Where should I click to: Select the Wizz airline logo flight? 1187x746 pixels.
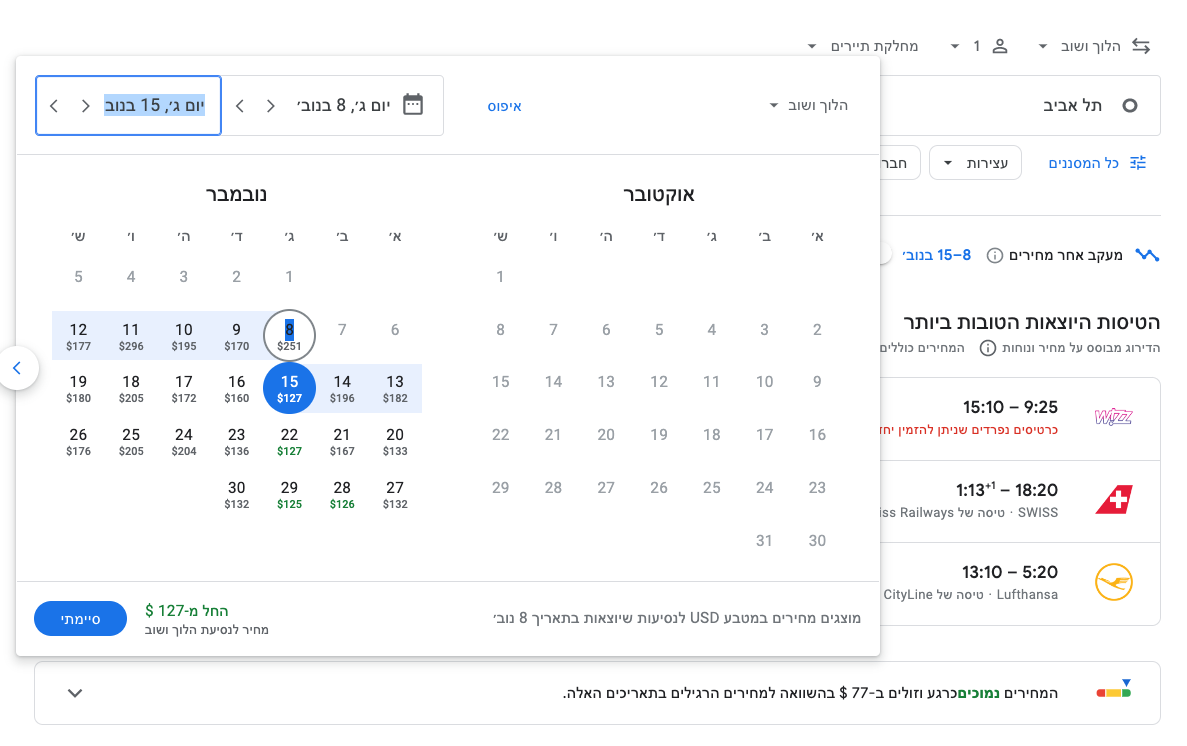[x=1113, y=417]
